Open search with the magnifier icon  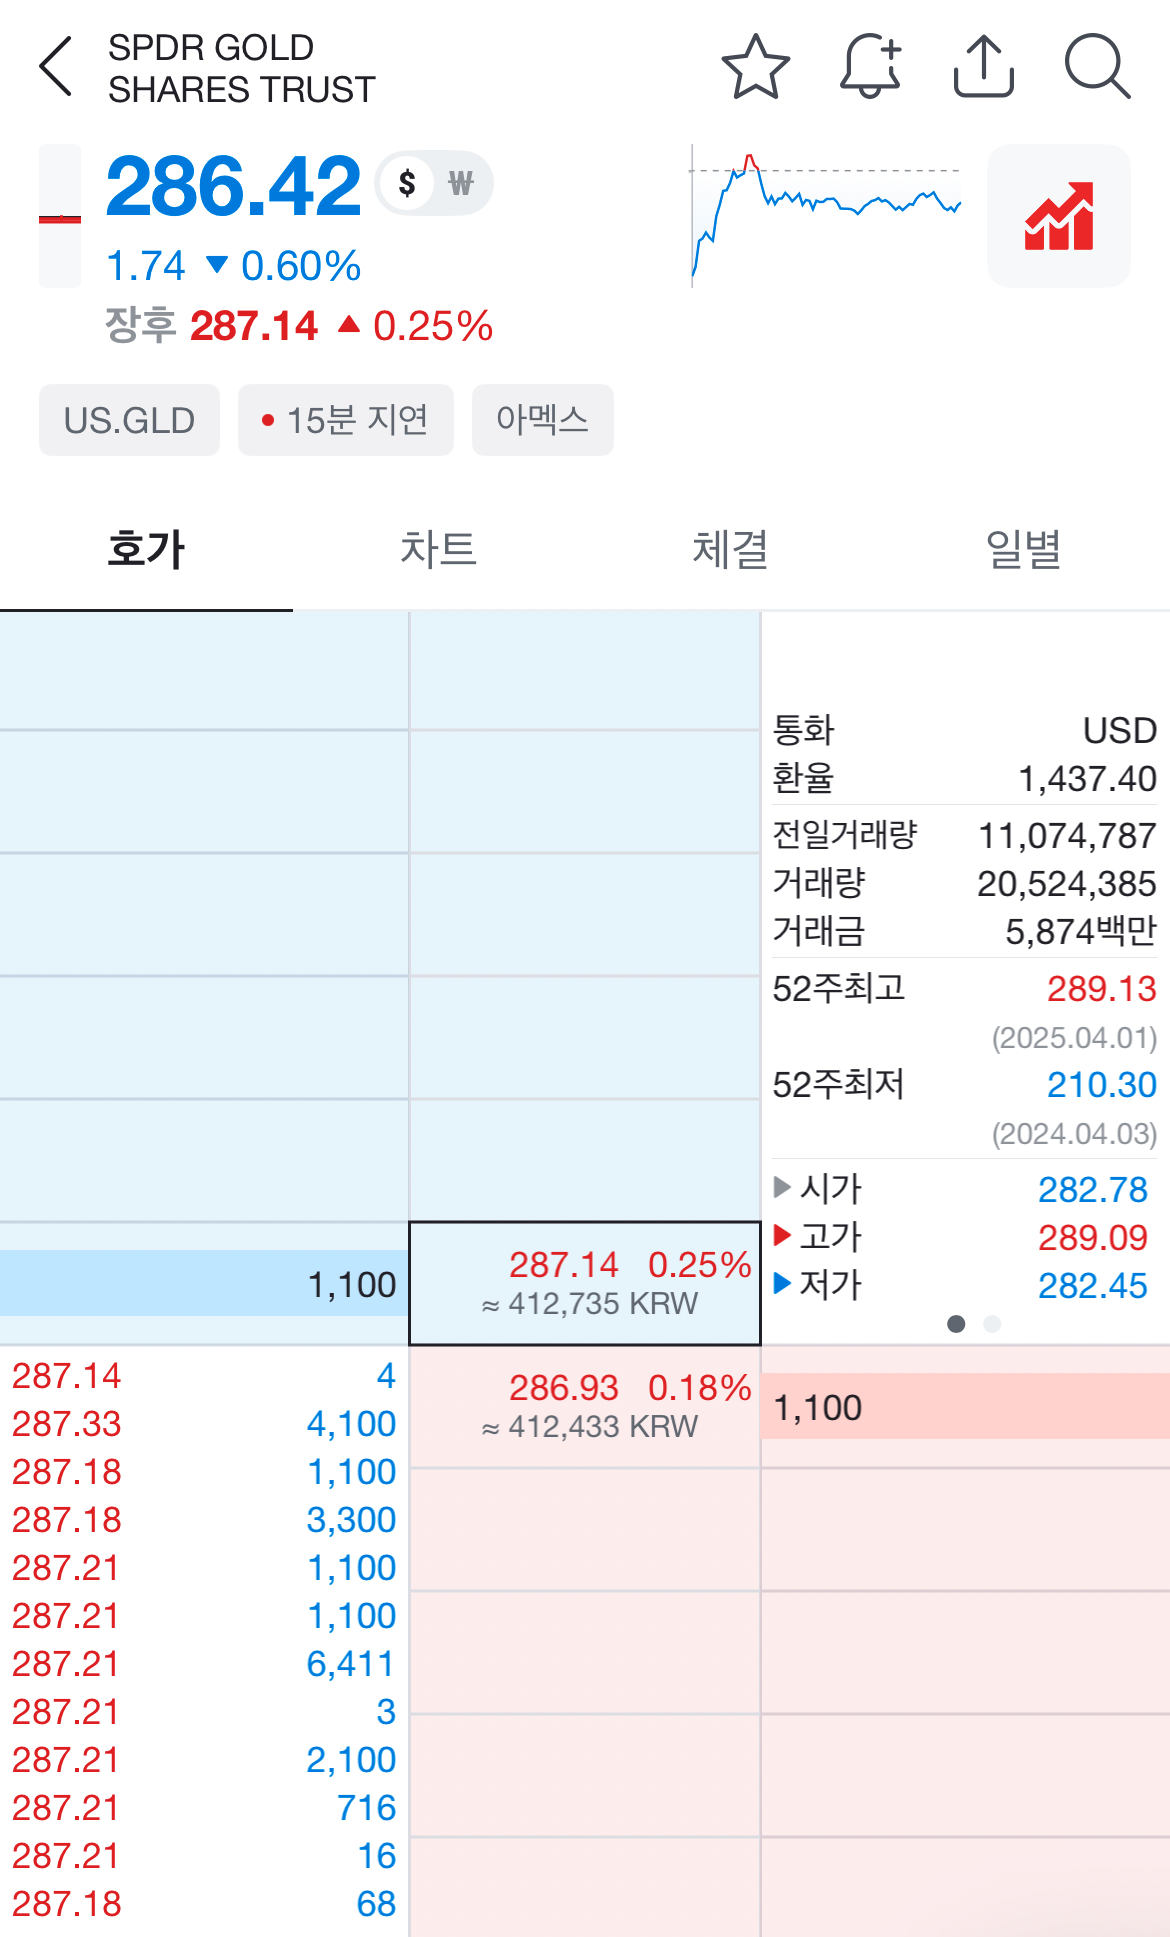(1097, 67)
